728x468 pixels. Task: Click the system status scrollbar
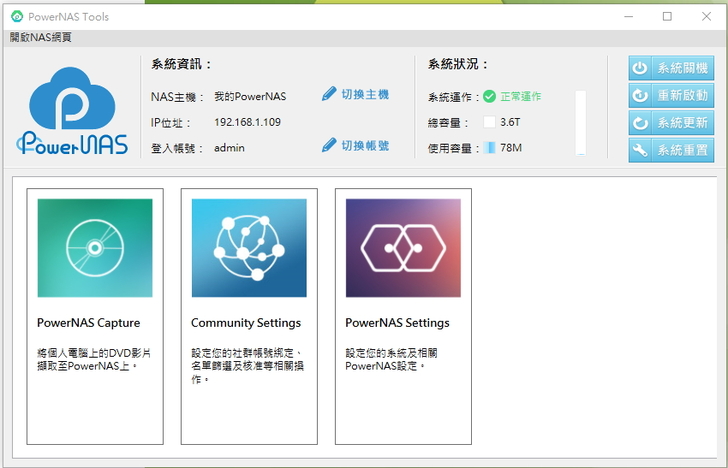click(x=581, y=122)
